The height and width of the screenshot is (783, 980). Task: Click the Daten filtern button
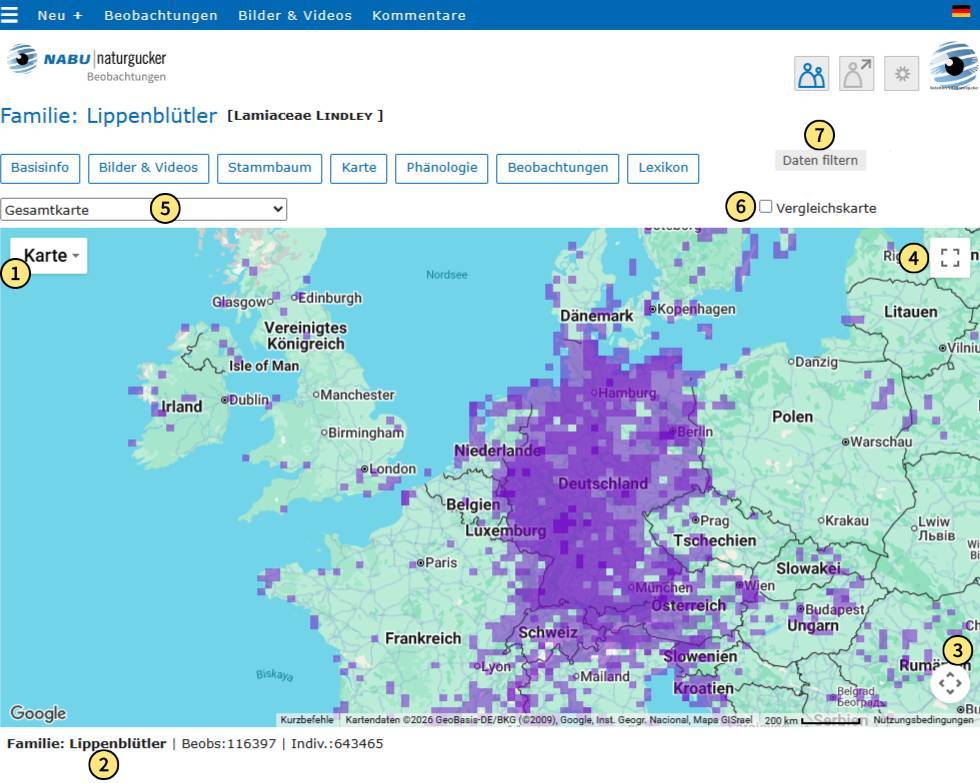[x=820, y=161]
